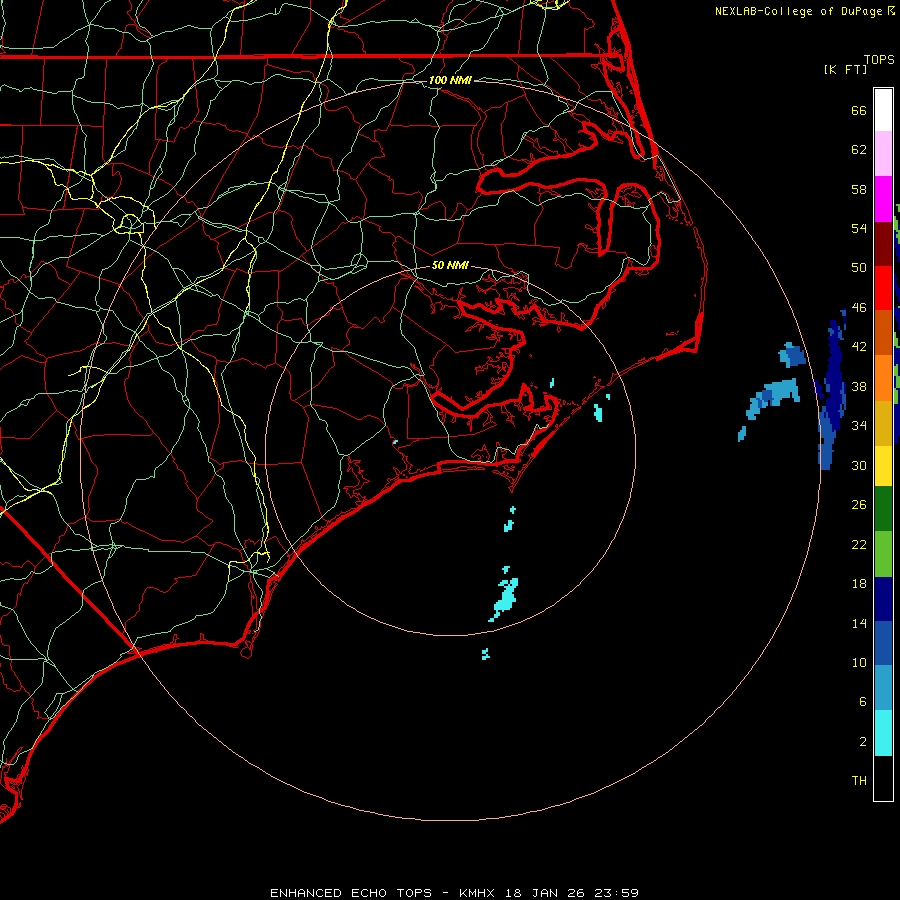Click the "ENHANCED ECHO TOPS" title text
Viewport: 900px width, 900px height.
351,893
